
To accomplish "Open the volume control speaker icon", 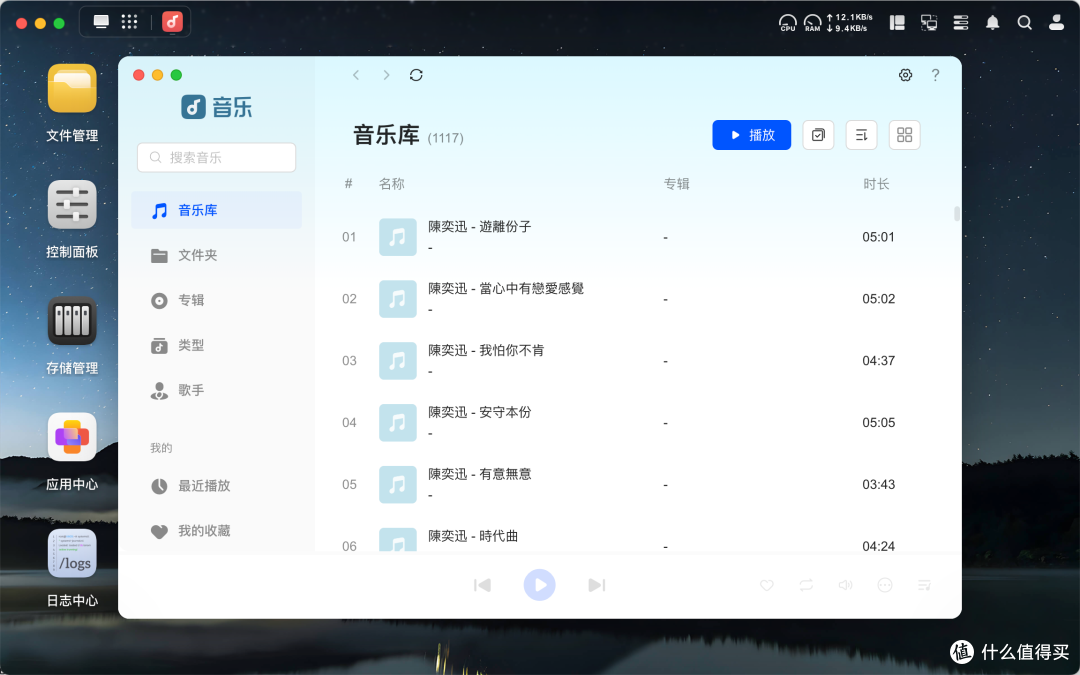I will [x=845, y=585].
